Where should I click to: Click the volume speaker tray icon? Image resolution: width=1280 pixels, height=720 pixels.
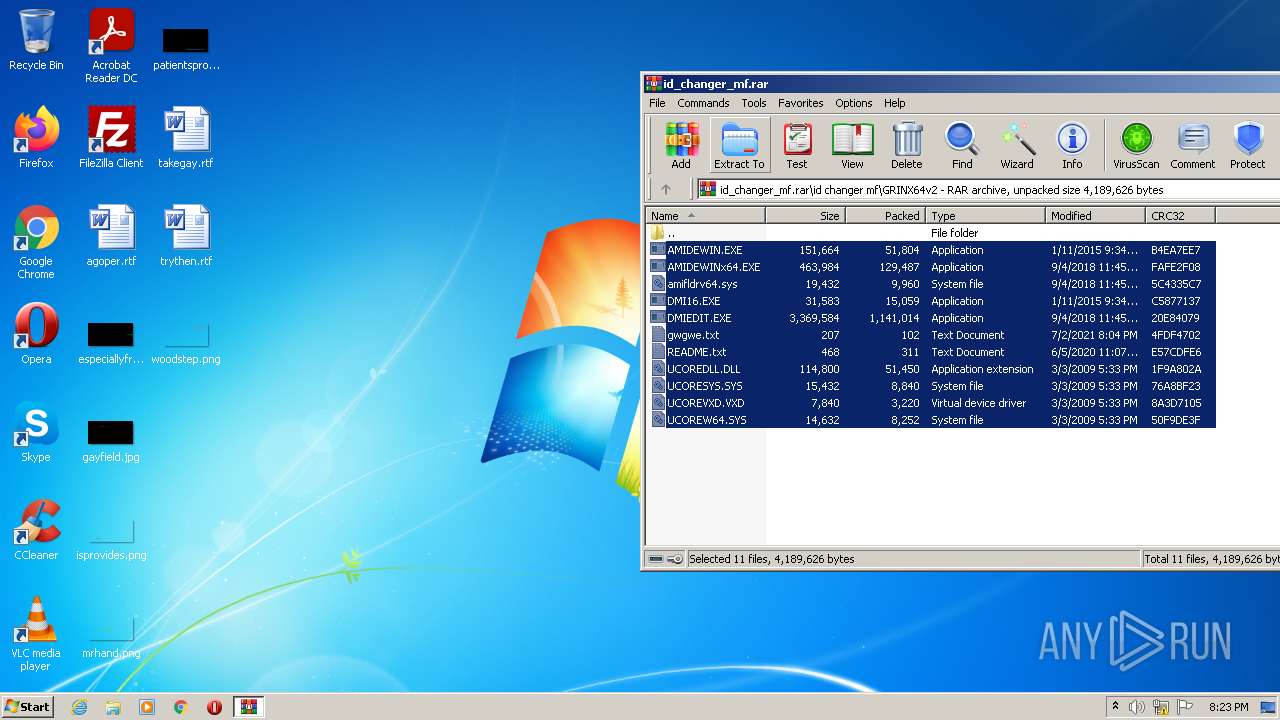(1137, 707)
